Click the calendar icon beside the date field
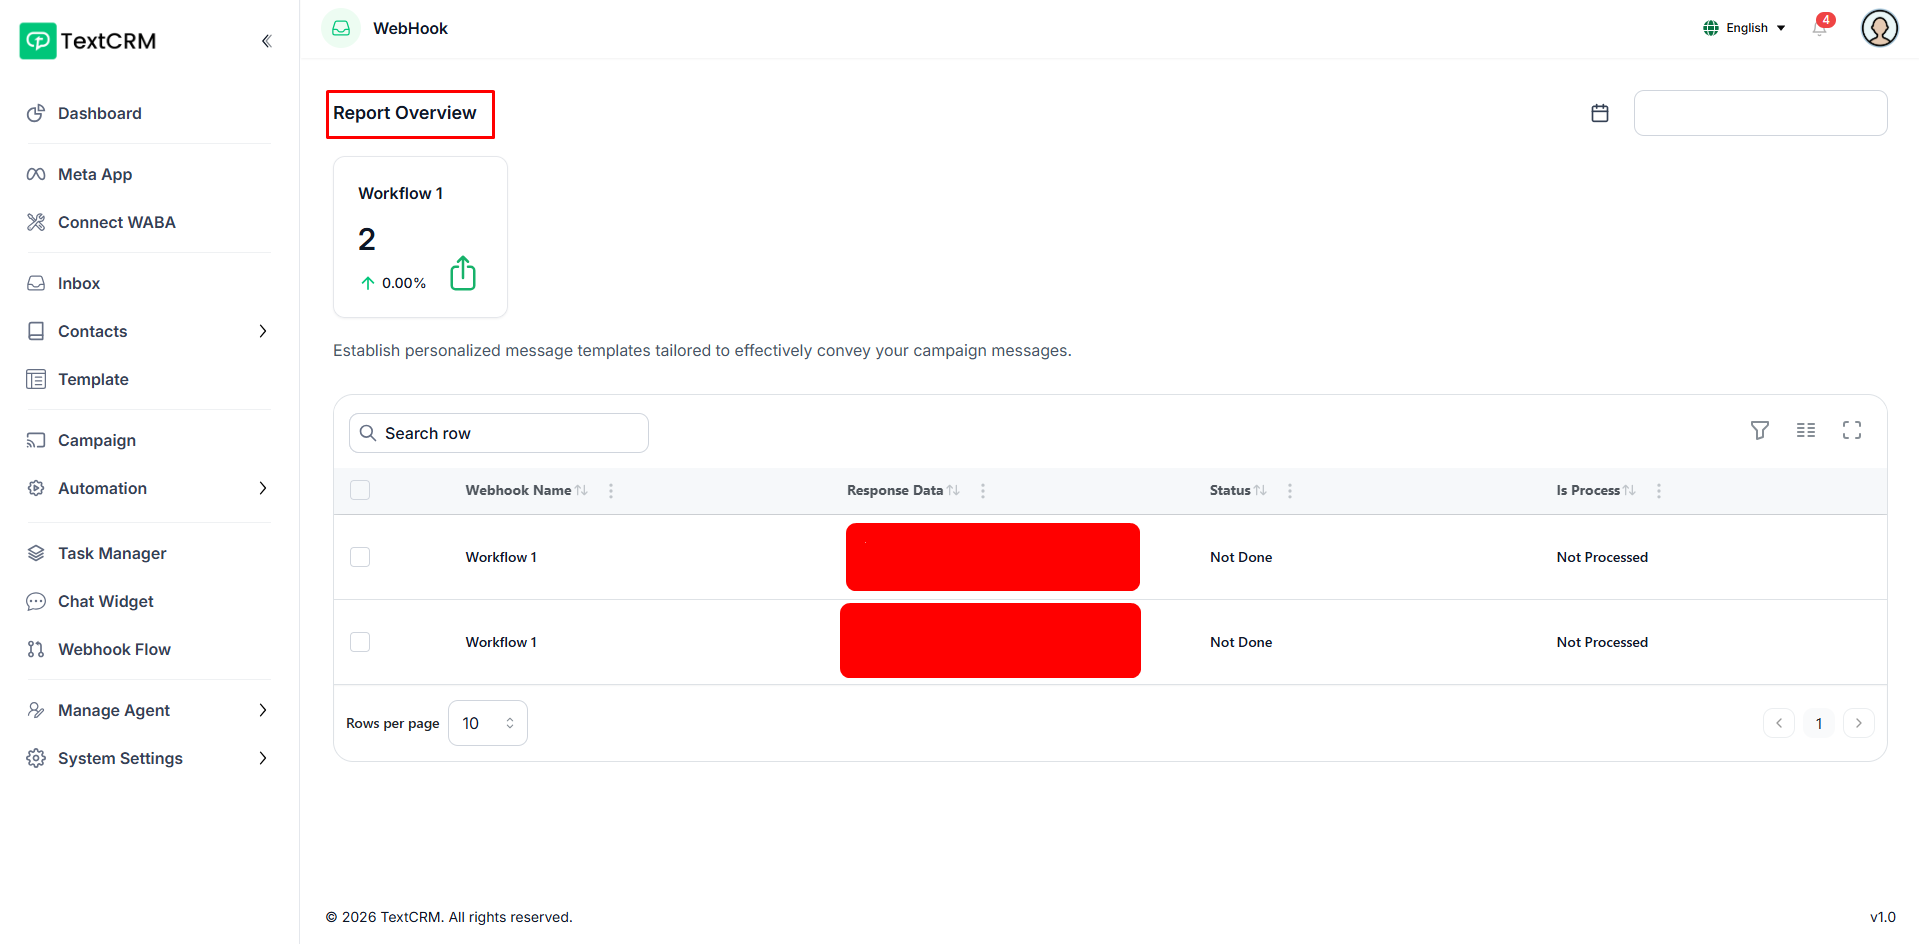The width and height of the screenshot is (1919, 944). 1600,113
